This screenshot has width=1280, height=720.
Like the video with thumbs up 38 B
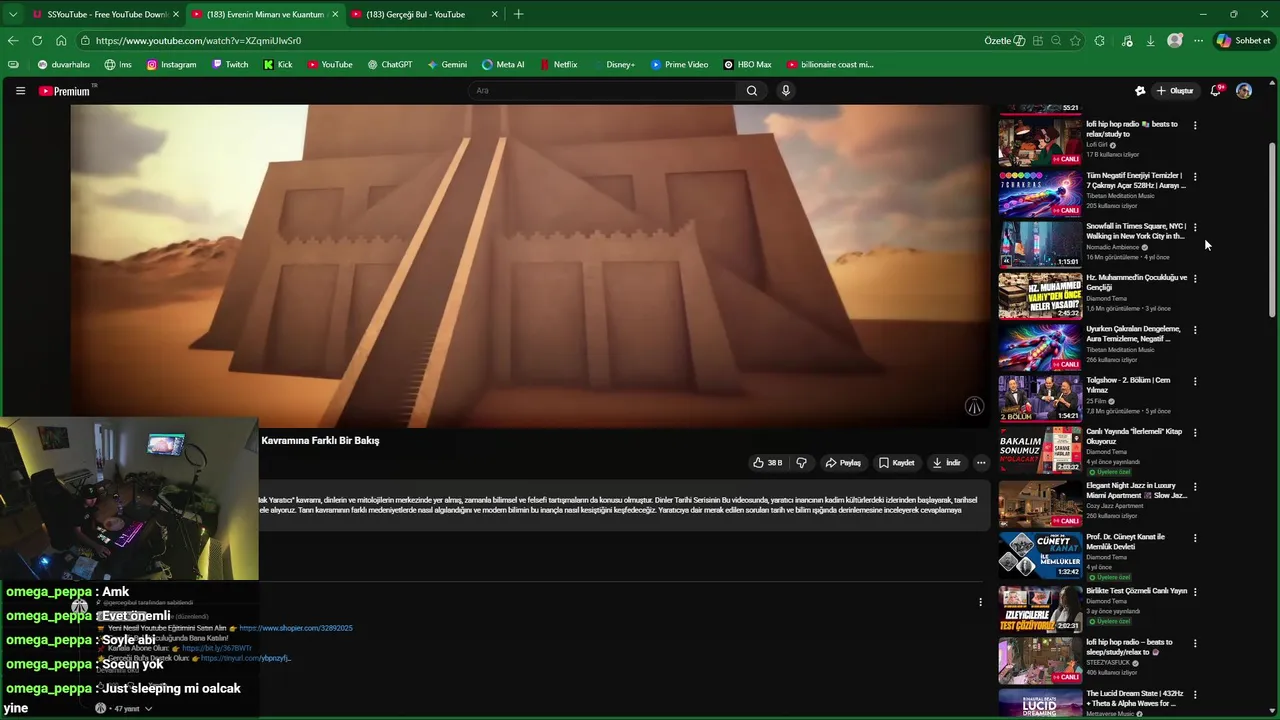coord(768,463)
